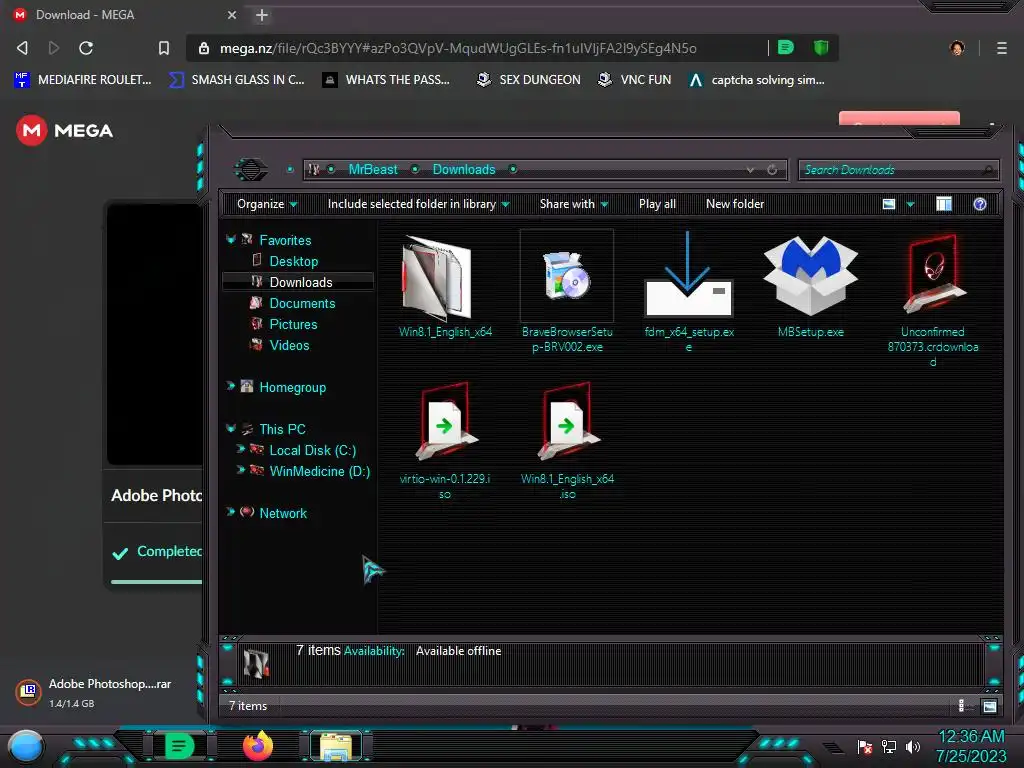This screenshot has height=768, width=1024.
Task: Select fdm_x64_setup.exe installer
Action: (x=689, y=292)
